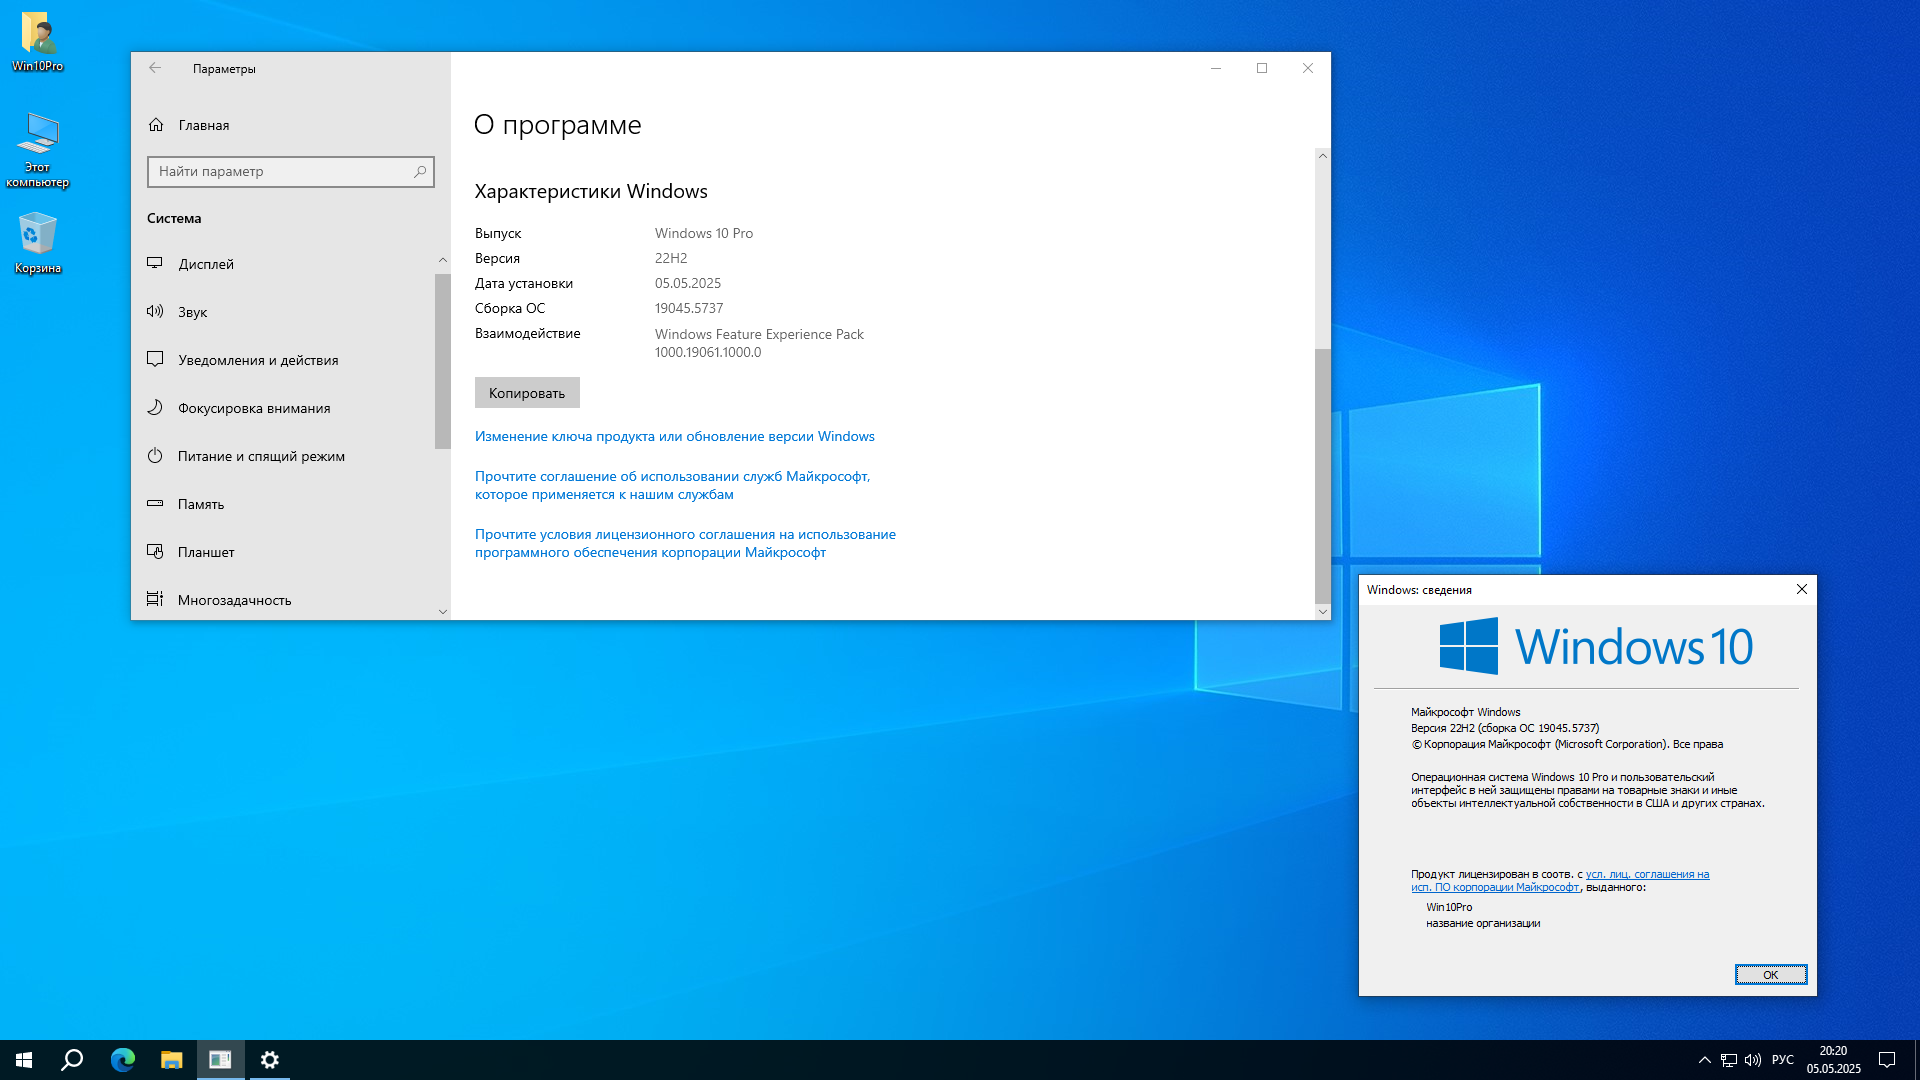Select the Звук speaker icon

tap(155, 311)
